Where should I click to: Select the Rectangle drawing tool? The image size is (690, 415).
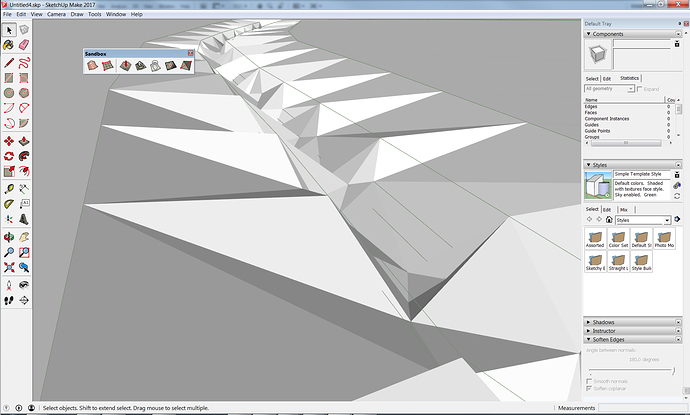tap(9, 78)
